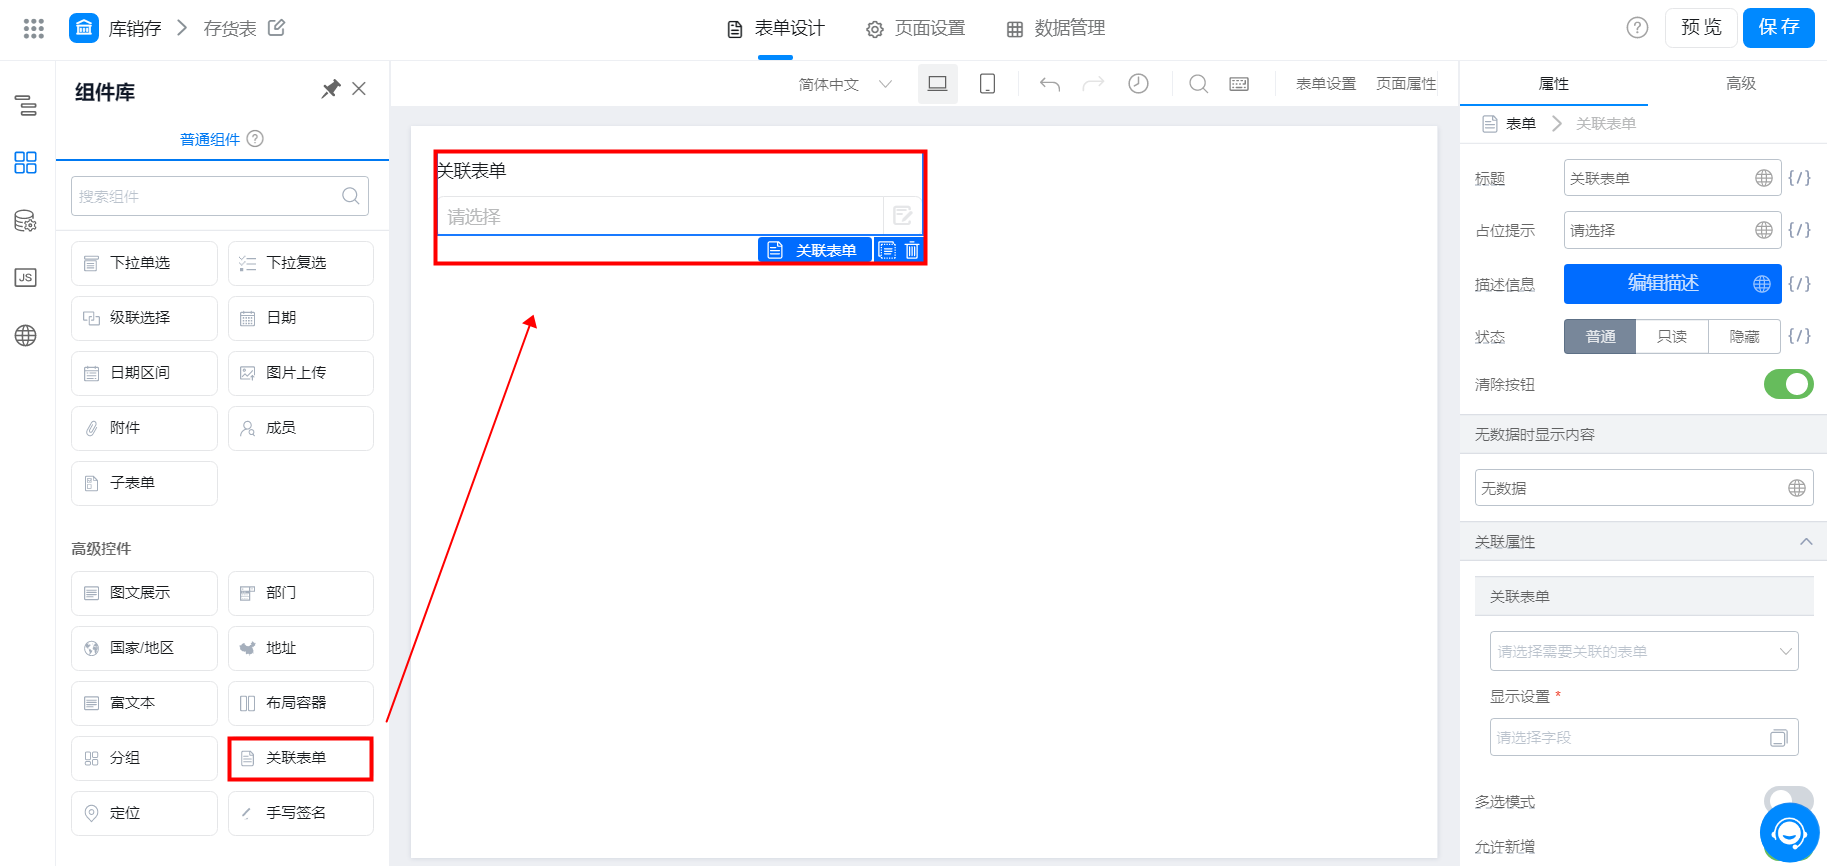Switch to 表单设计 tab
This screenshot has width=1827, height=866.
pos(776,29)
